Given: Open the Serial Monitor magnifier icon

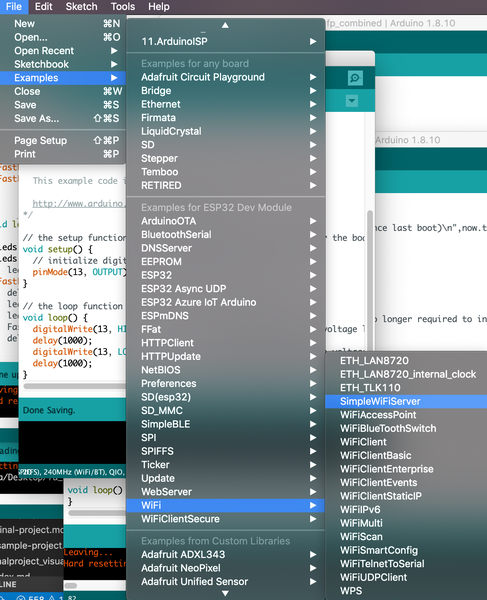Looking at the screenshot, I should click(x=355, y=78).
